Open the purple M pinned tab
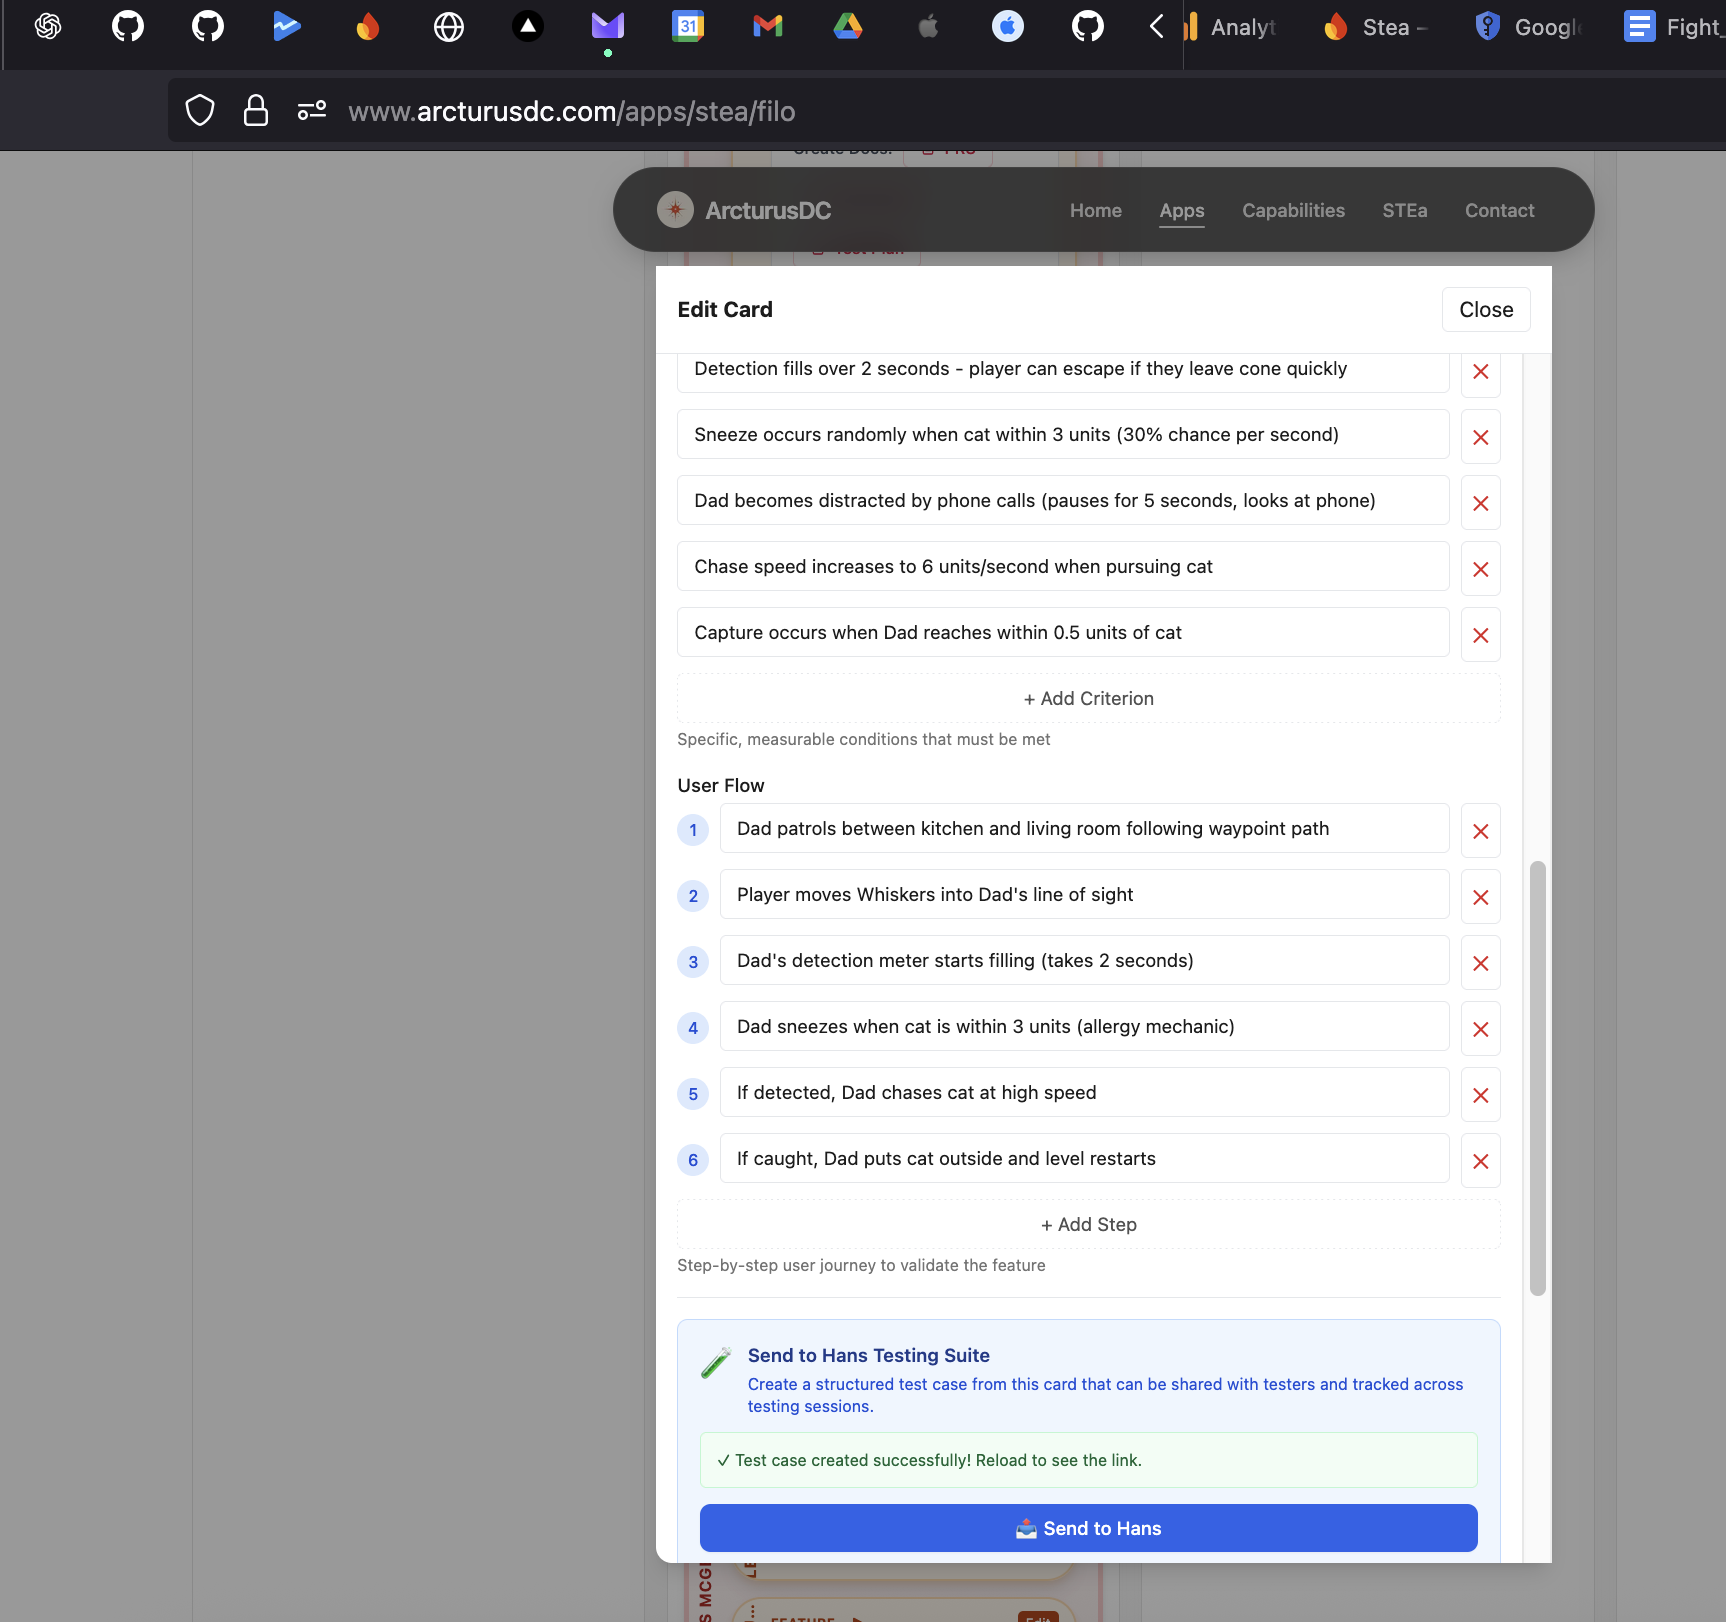1726x1622 pixels. tap(608, 27)
